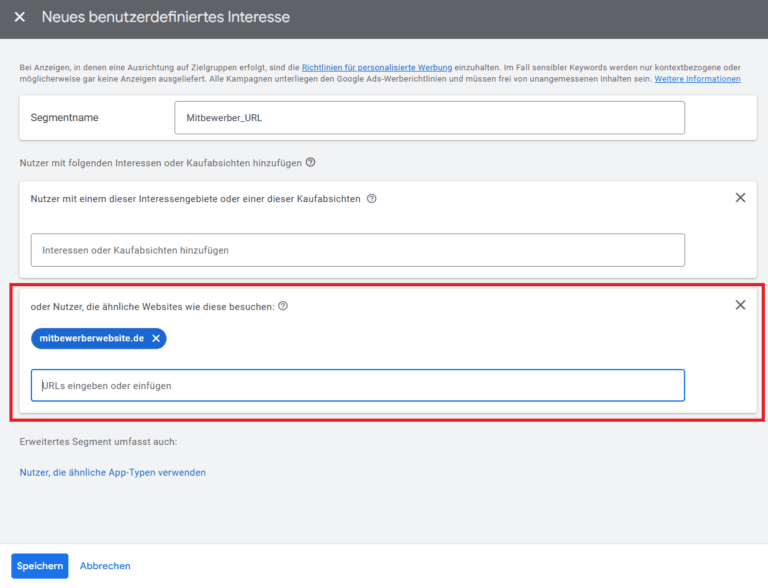Remove the Interessengebiete oder Kaufabsichten section
Viewport: 768px width, 588px height.
[740, 197]
